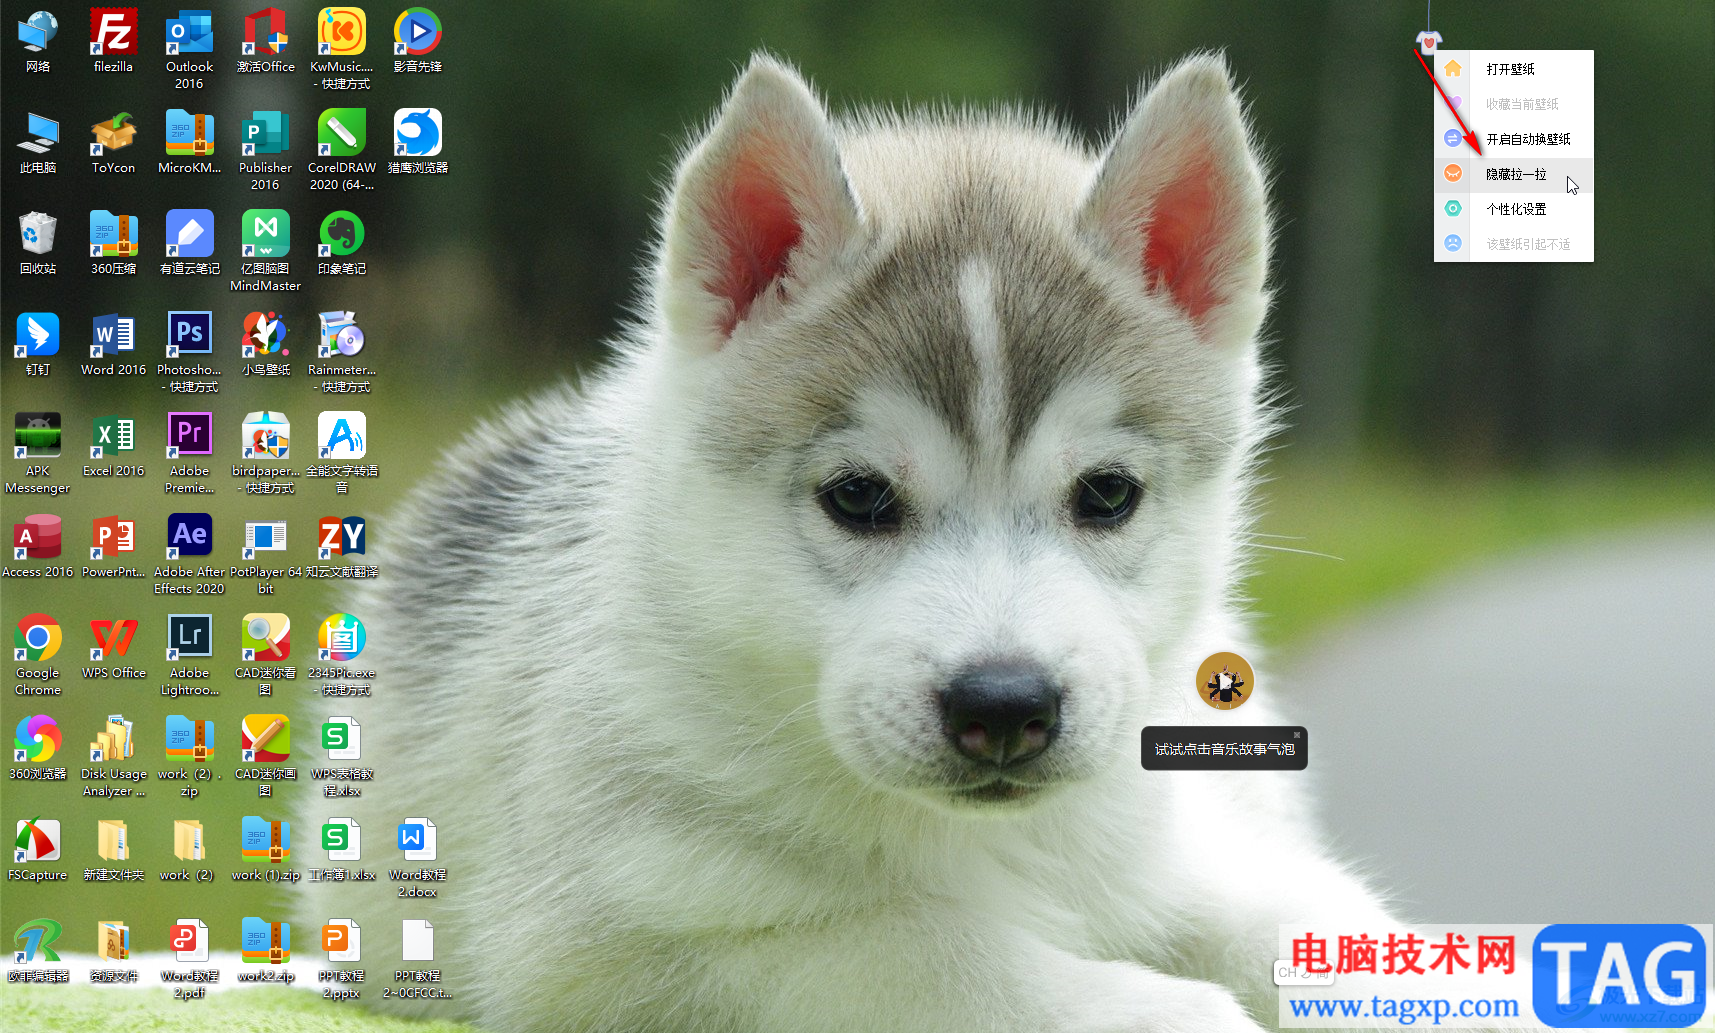1715x1033 pixels.
Task: Click the music story bubble avatar
Action: point(1225,681)
